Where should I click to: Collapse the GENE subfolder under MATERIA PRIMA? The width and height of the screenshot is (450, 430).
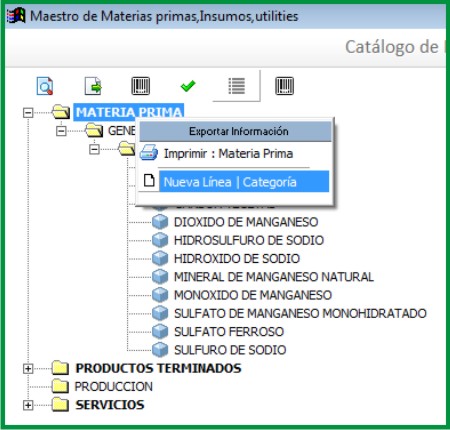pyautogui.click(x=61, y=131)
